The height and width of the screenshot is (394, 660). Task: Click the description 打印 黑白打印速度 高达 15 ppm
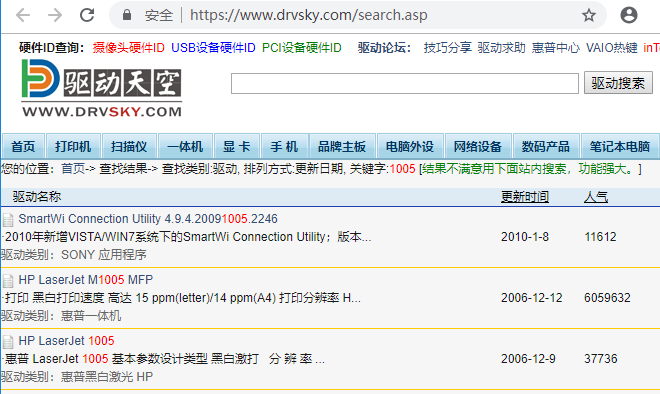click(183, 298)
